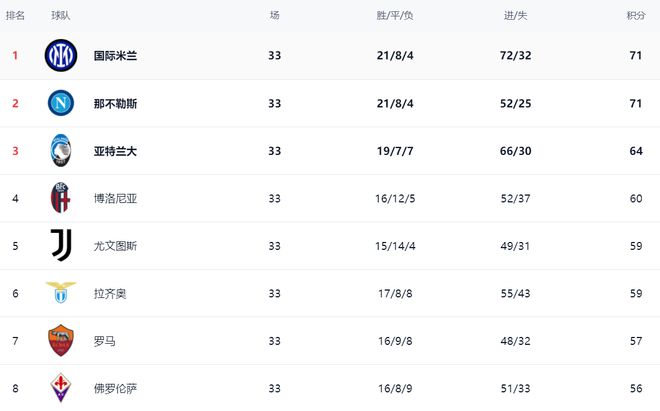Open the 那不勒斯 team name link
Viewport: 660px width, 411px height.
(115, 103)
